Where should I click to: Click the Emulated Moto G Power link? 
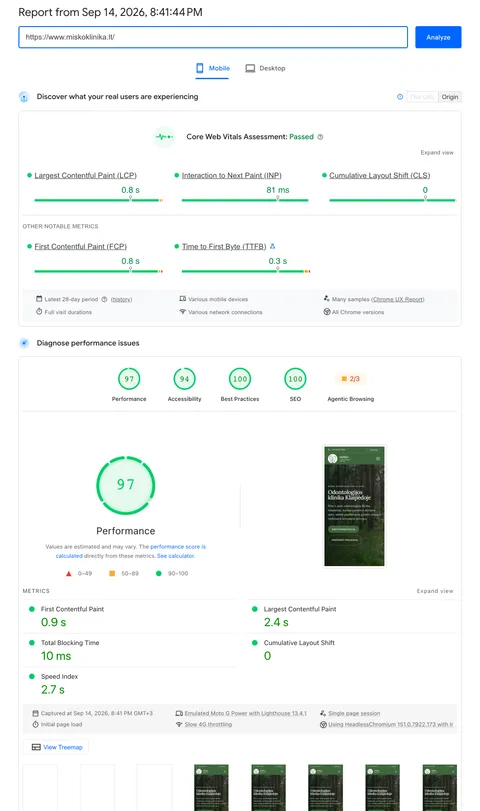(245, 713)
